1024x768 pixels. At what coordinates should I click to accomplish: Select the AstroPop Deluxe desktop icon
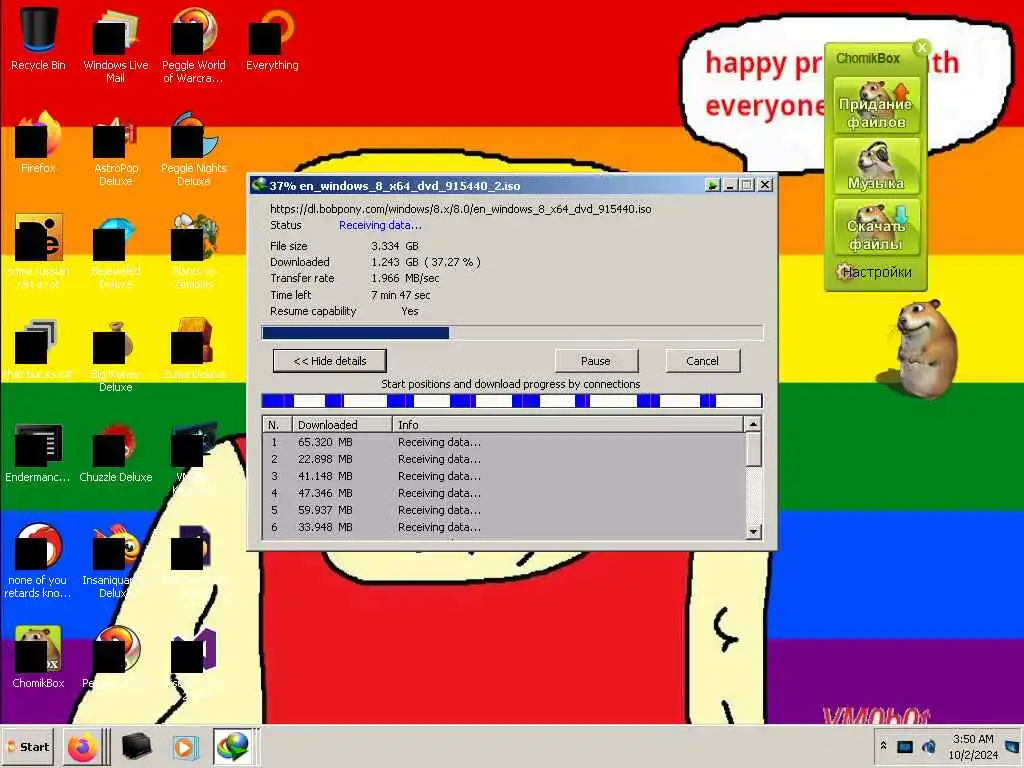(x=116, y=148)
